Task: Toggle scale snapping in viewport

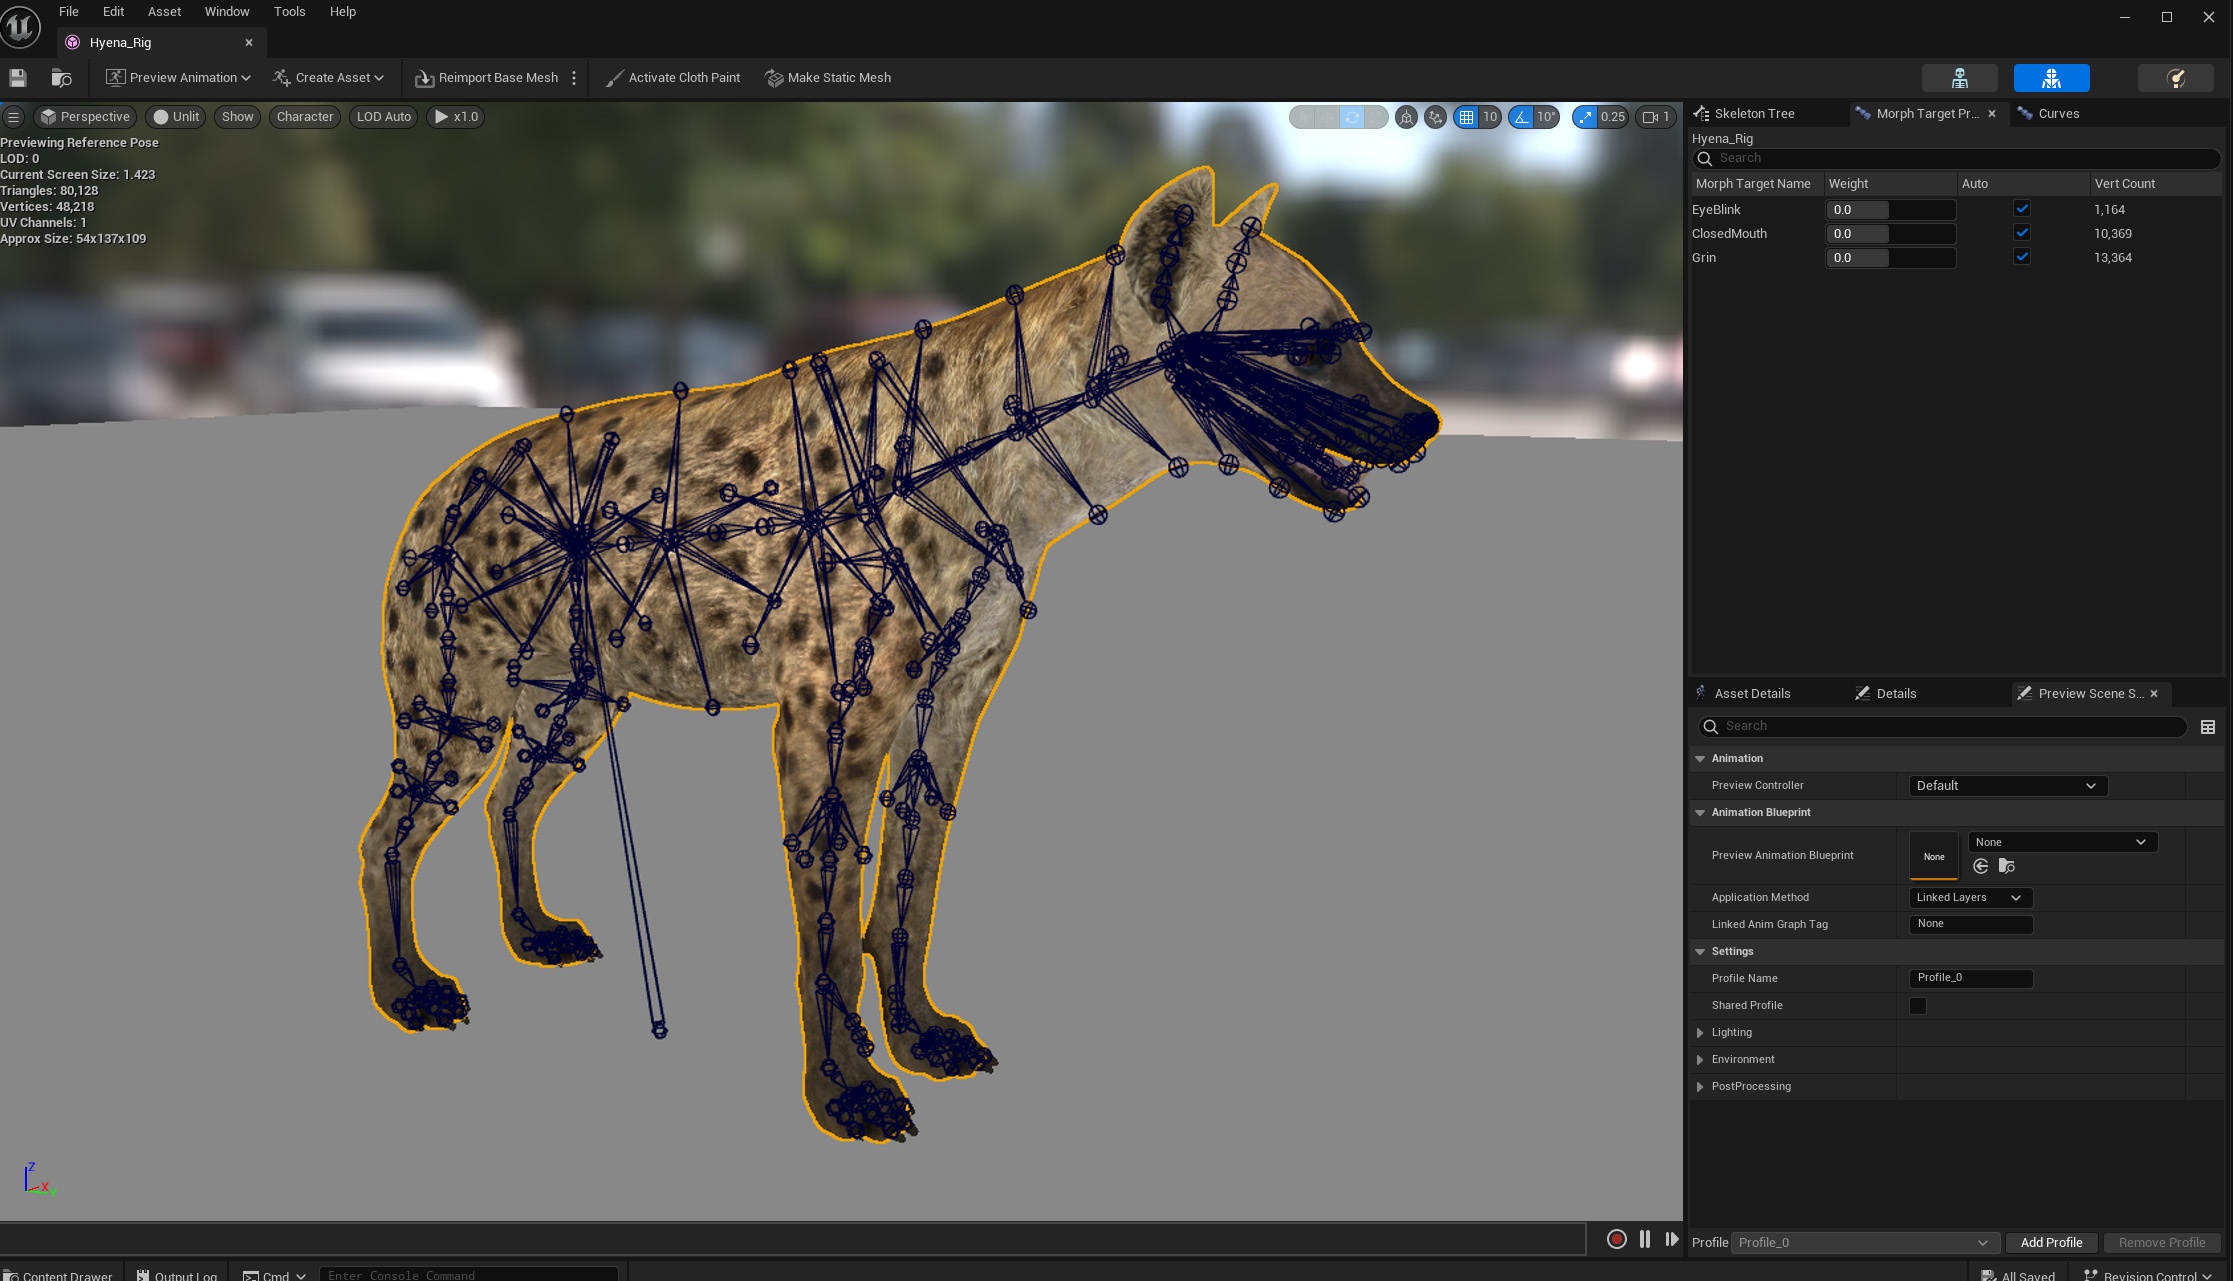Action: (1585, 117)
